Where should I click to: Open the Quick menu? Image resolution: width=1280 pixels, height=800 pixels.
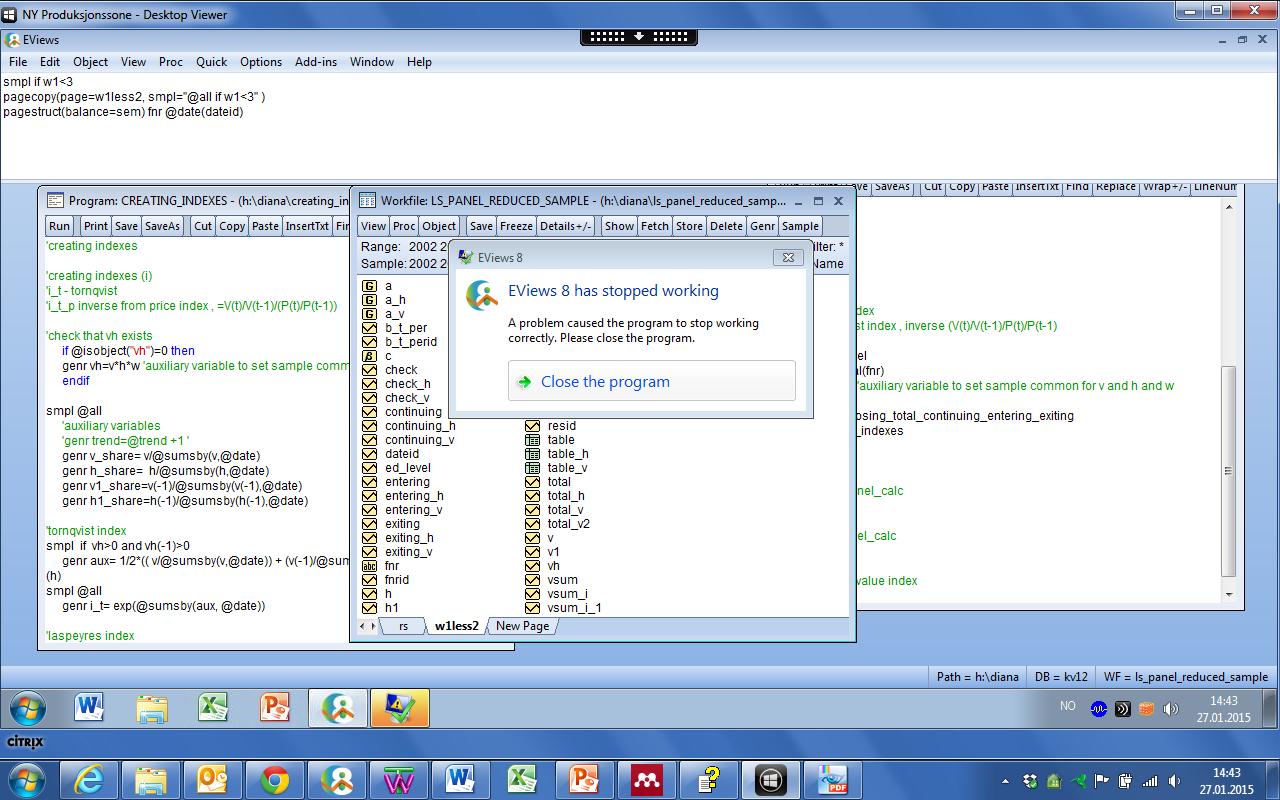pos(211,61)
